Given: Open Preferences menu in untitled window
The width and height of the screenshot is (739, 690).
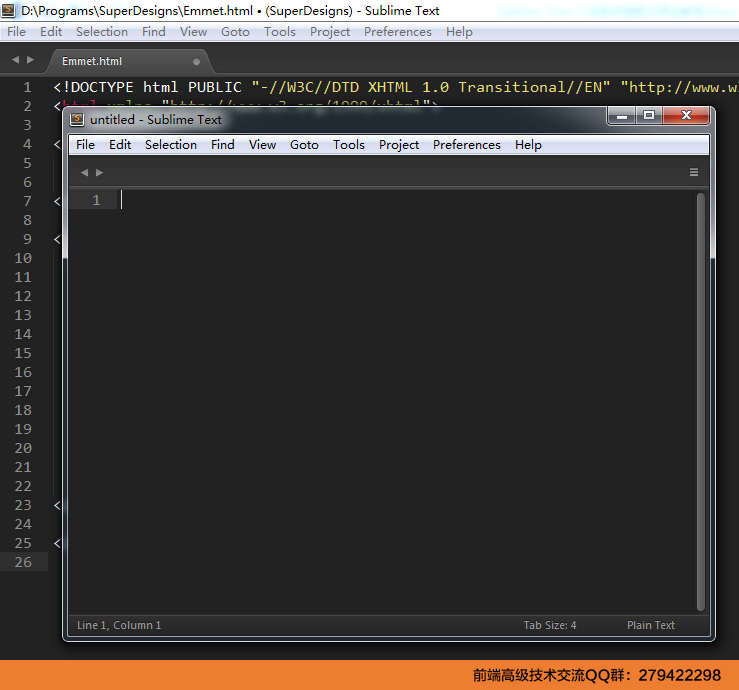Looking at the screenshot, I should click(467, 145).
